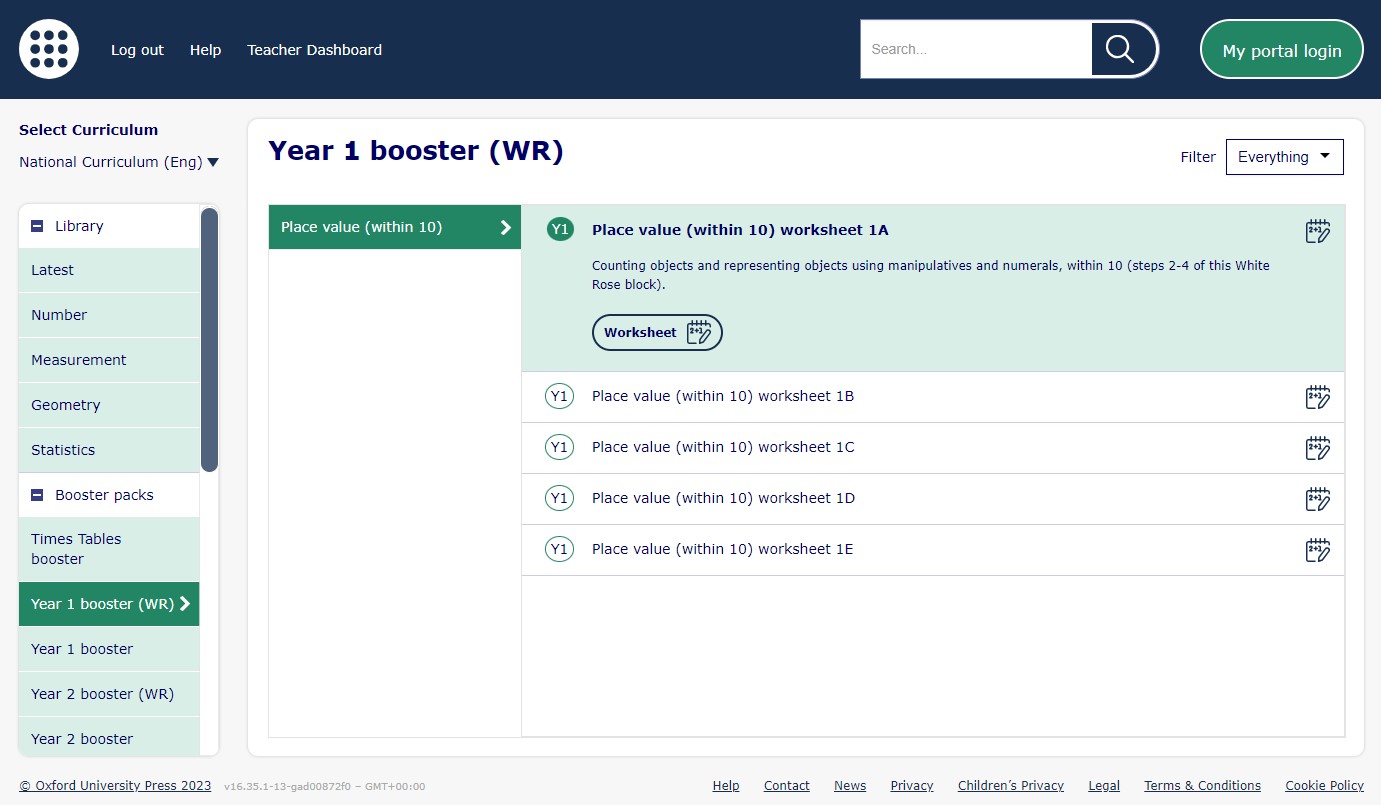Open the footer Privacy link
Screen dimensions: 1381x805
point(912,786)
